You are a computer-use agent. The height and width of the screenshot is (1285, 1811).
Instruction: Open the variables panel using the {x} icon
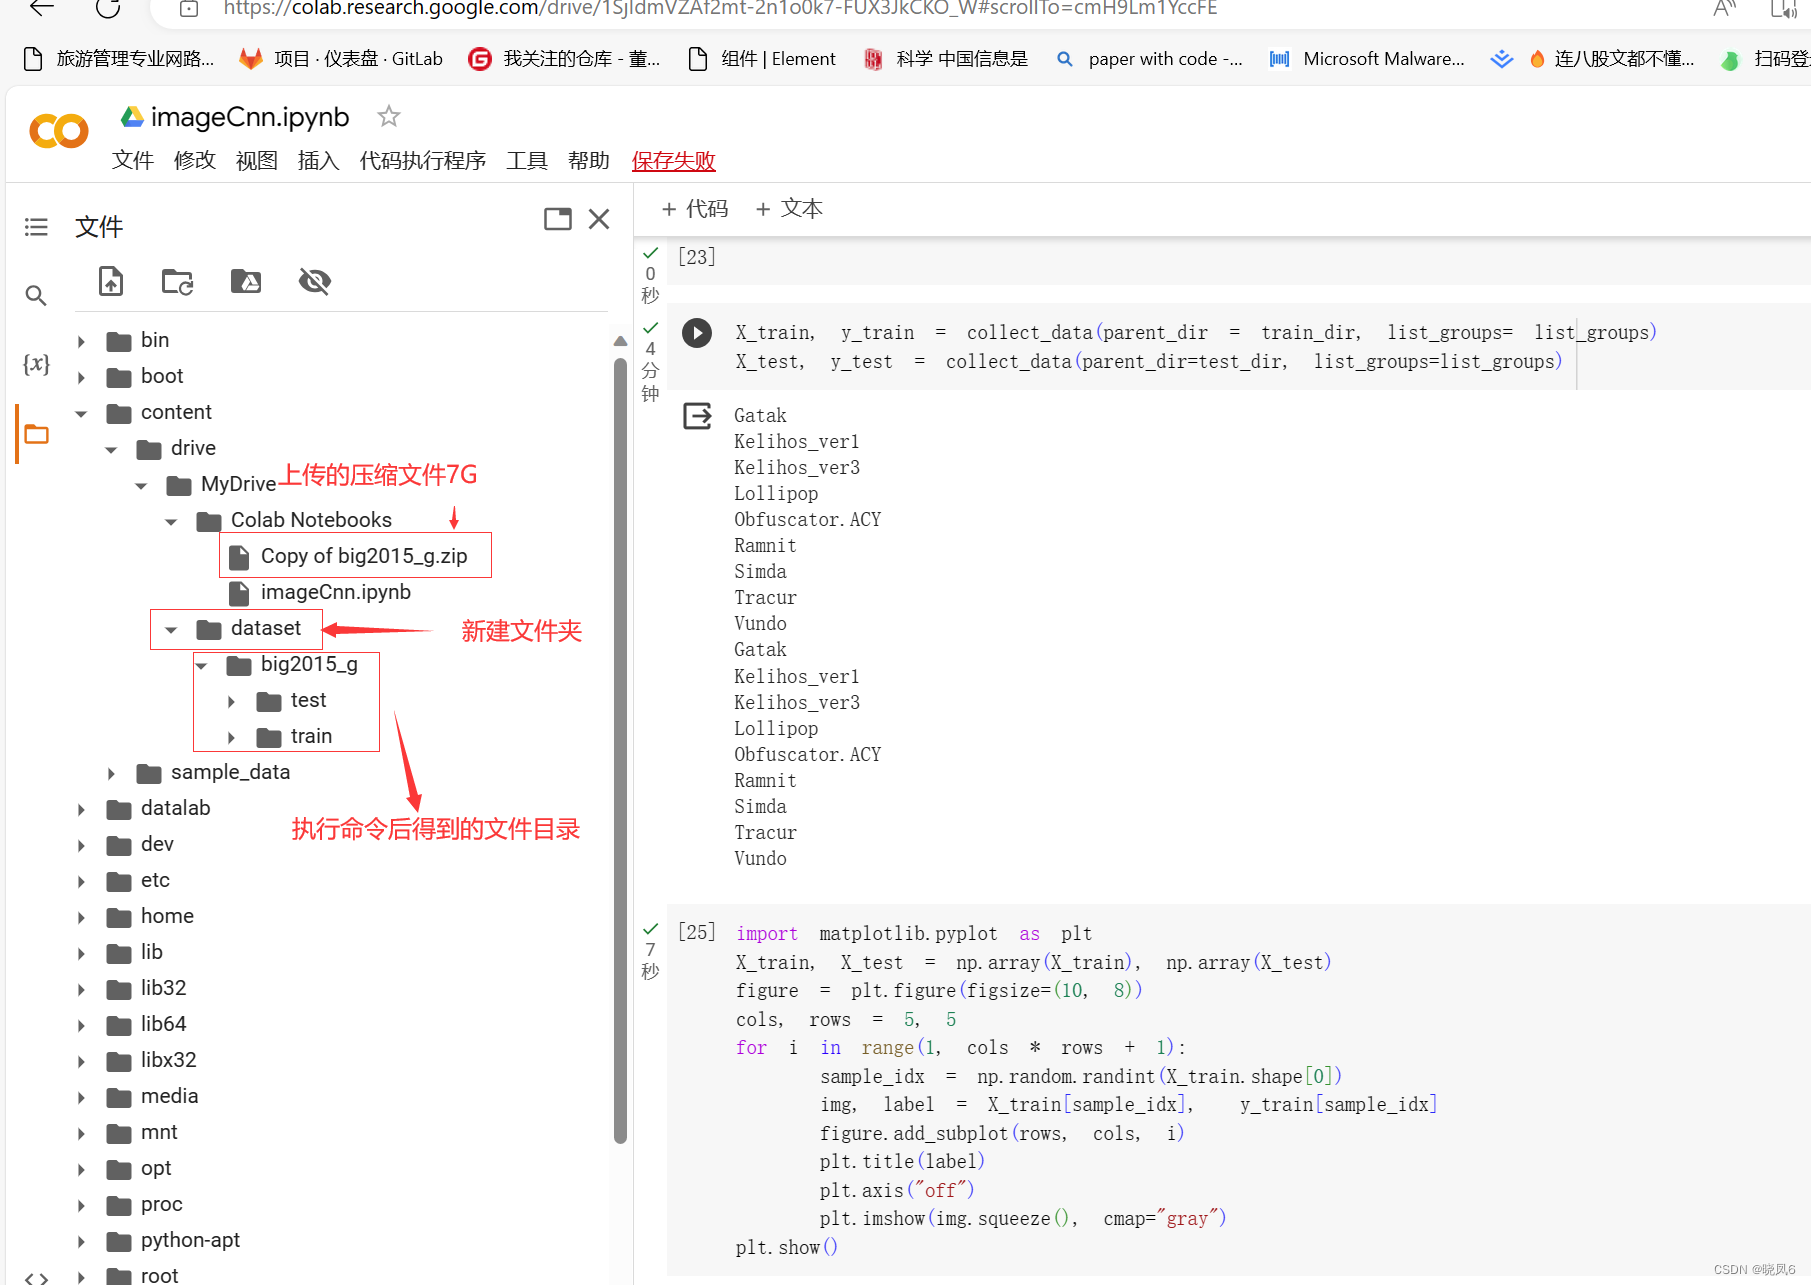(x=36, y=364)
